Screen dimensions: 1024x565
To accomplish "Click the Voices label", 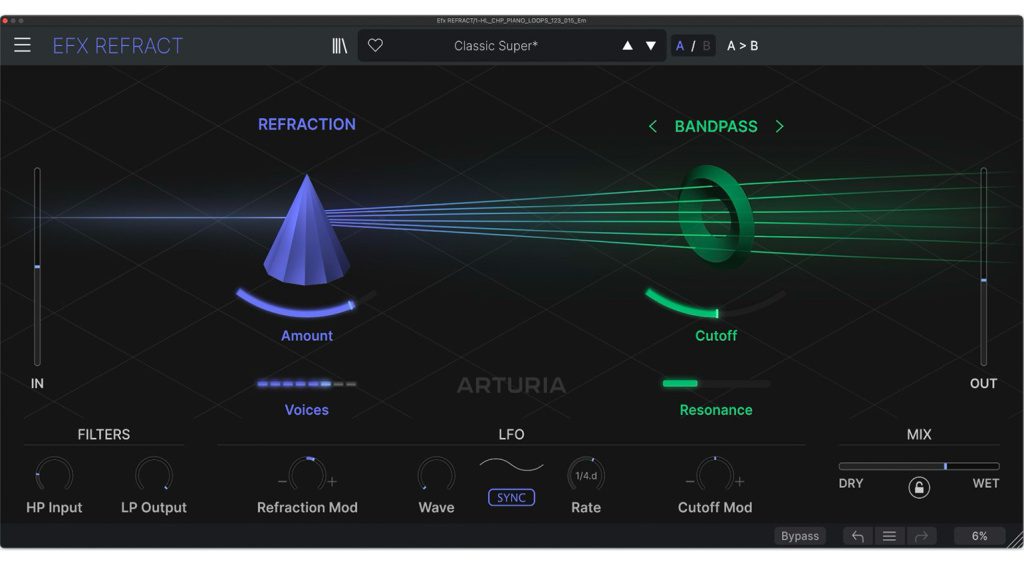I will pos(306,410).
